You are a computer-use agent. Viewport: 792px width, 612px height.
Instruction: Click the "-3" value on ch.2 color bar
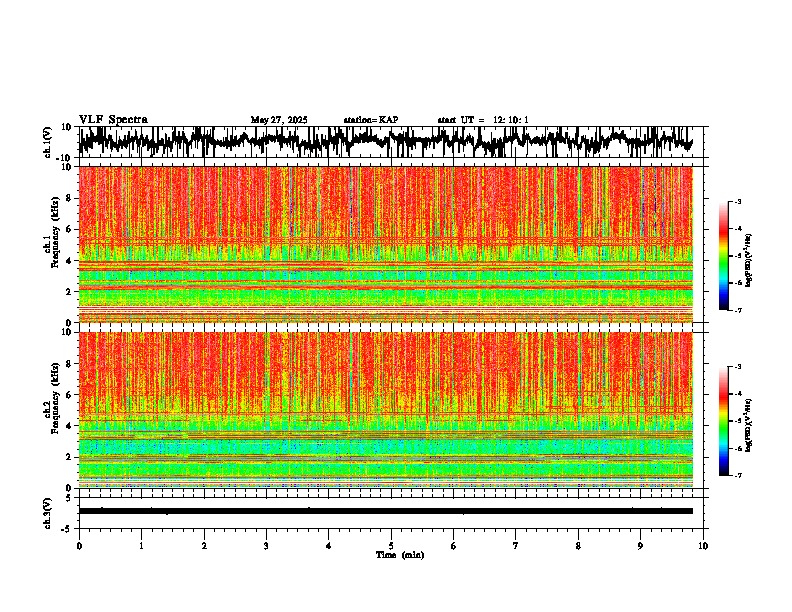pos(738,367)
